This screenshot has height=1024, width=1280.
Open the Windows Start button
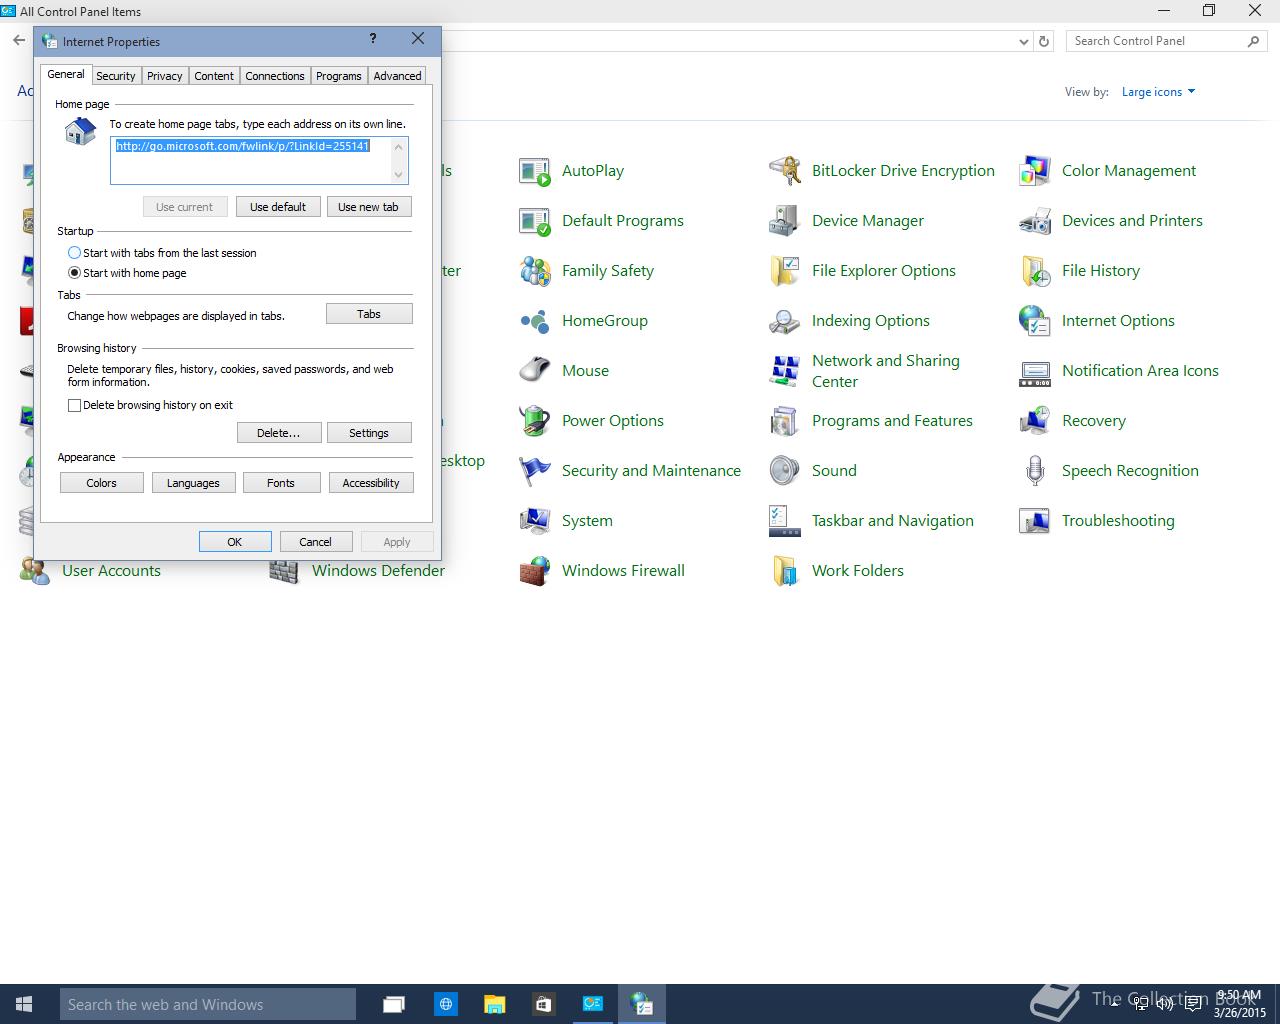(24, 1004)
